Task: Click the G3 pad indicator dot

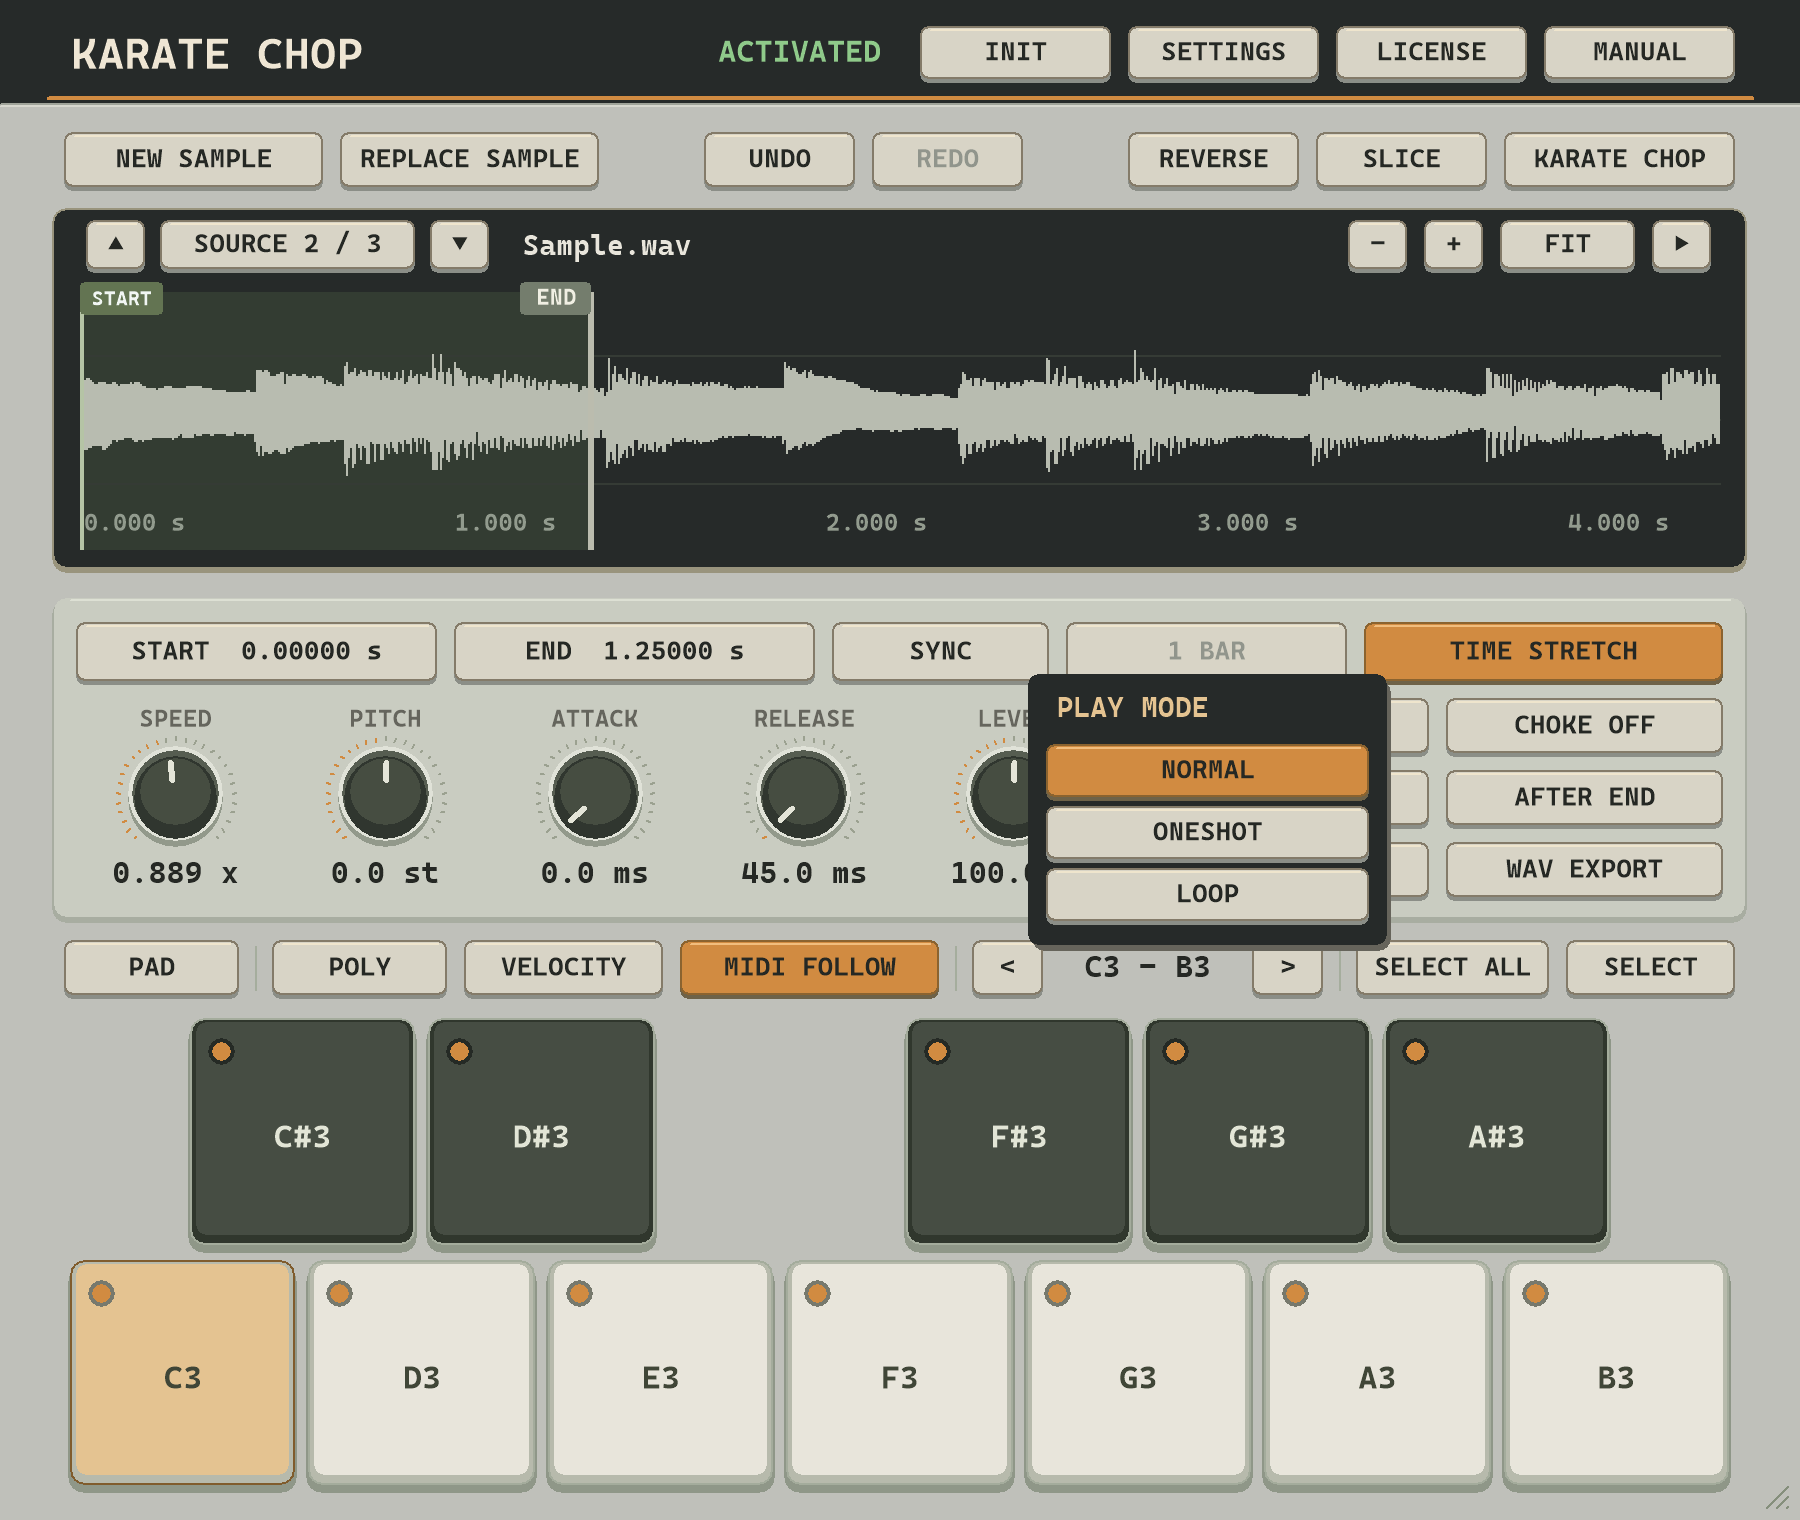Action: [1057, 1293]
